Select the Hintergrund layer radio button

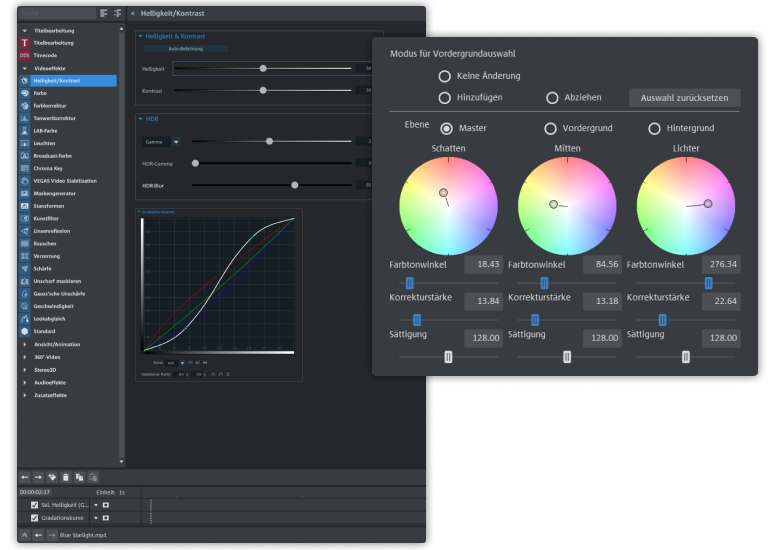(654, 128)
